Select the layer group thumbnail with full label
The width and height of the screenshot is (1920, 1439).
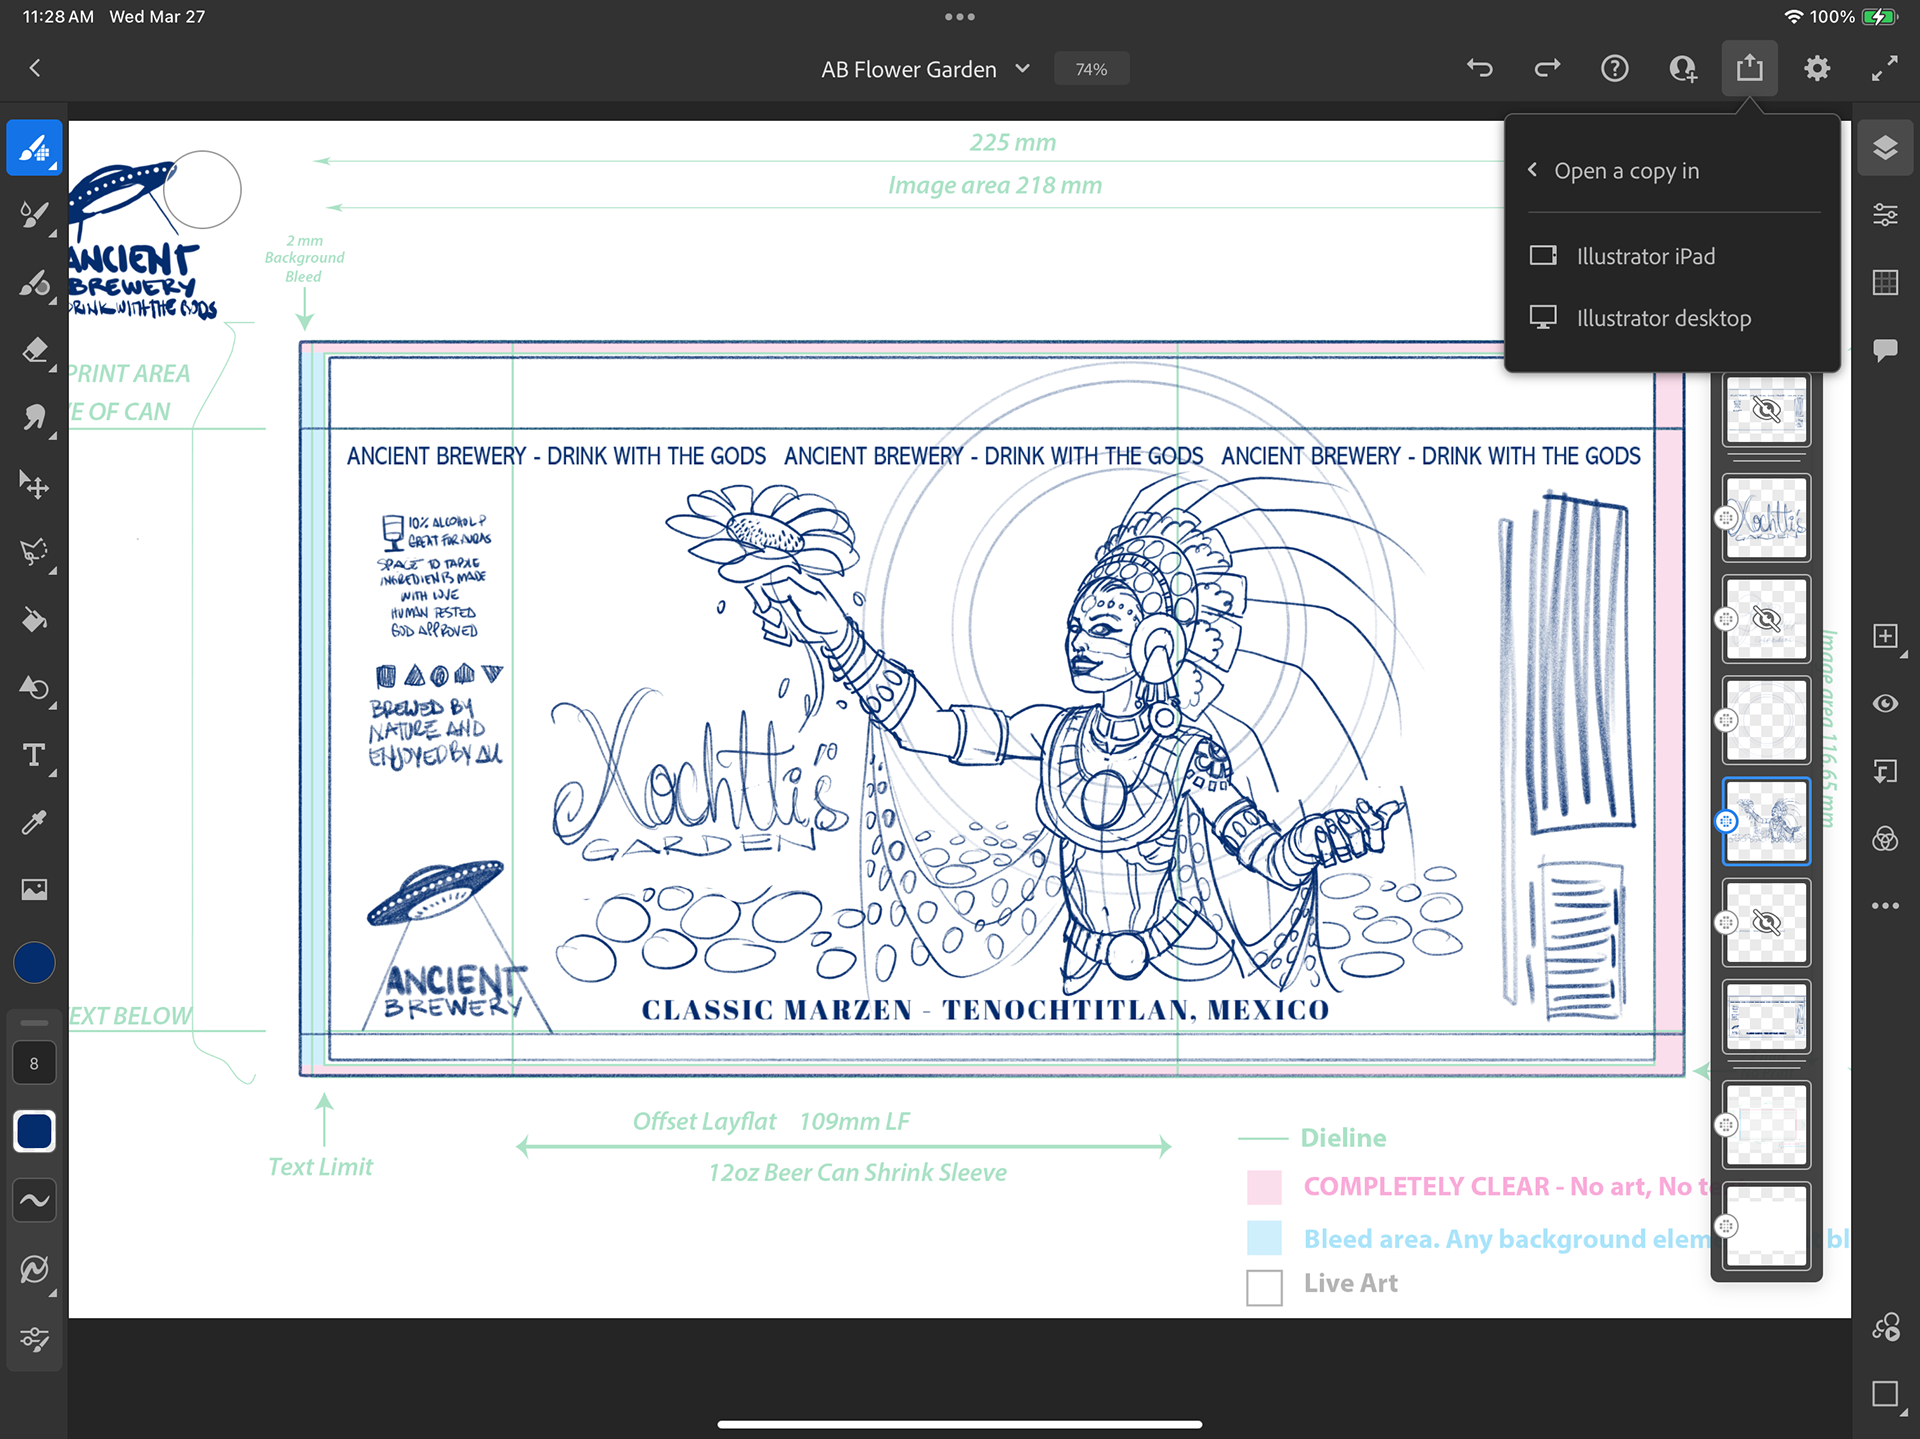[1766, 1016]
